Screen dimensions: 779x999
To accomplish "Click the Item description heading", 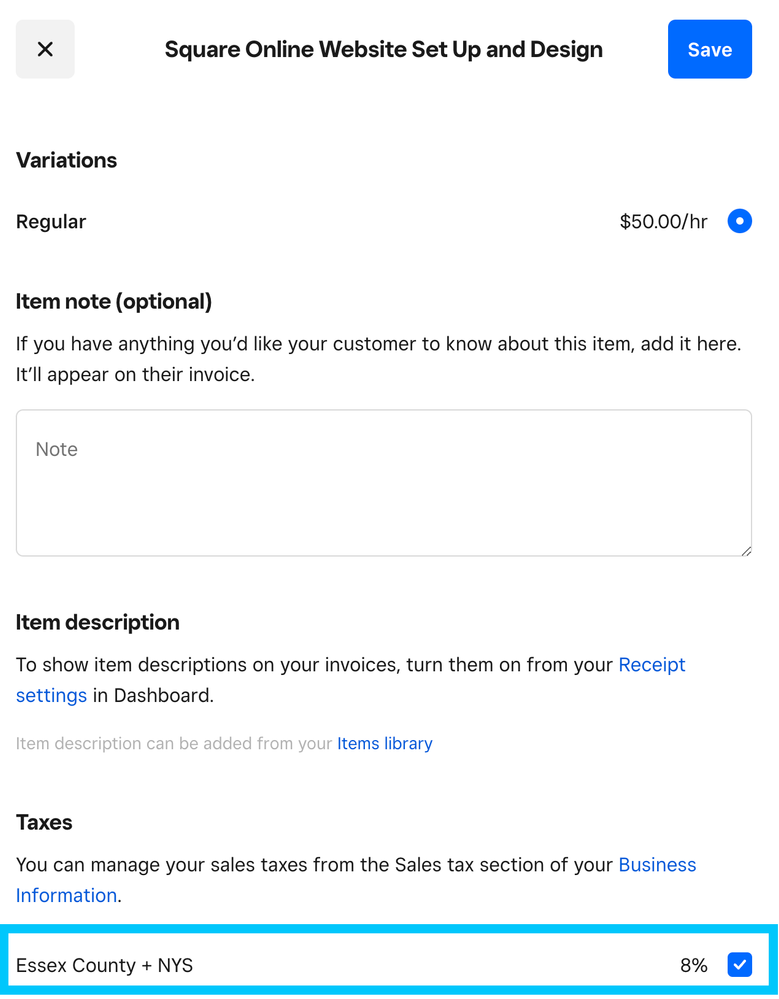I will [97, 622].
